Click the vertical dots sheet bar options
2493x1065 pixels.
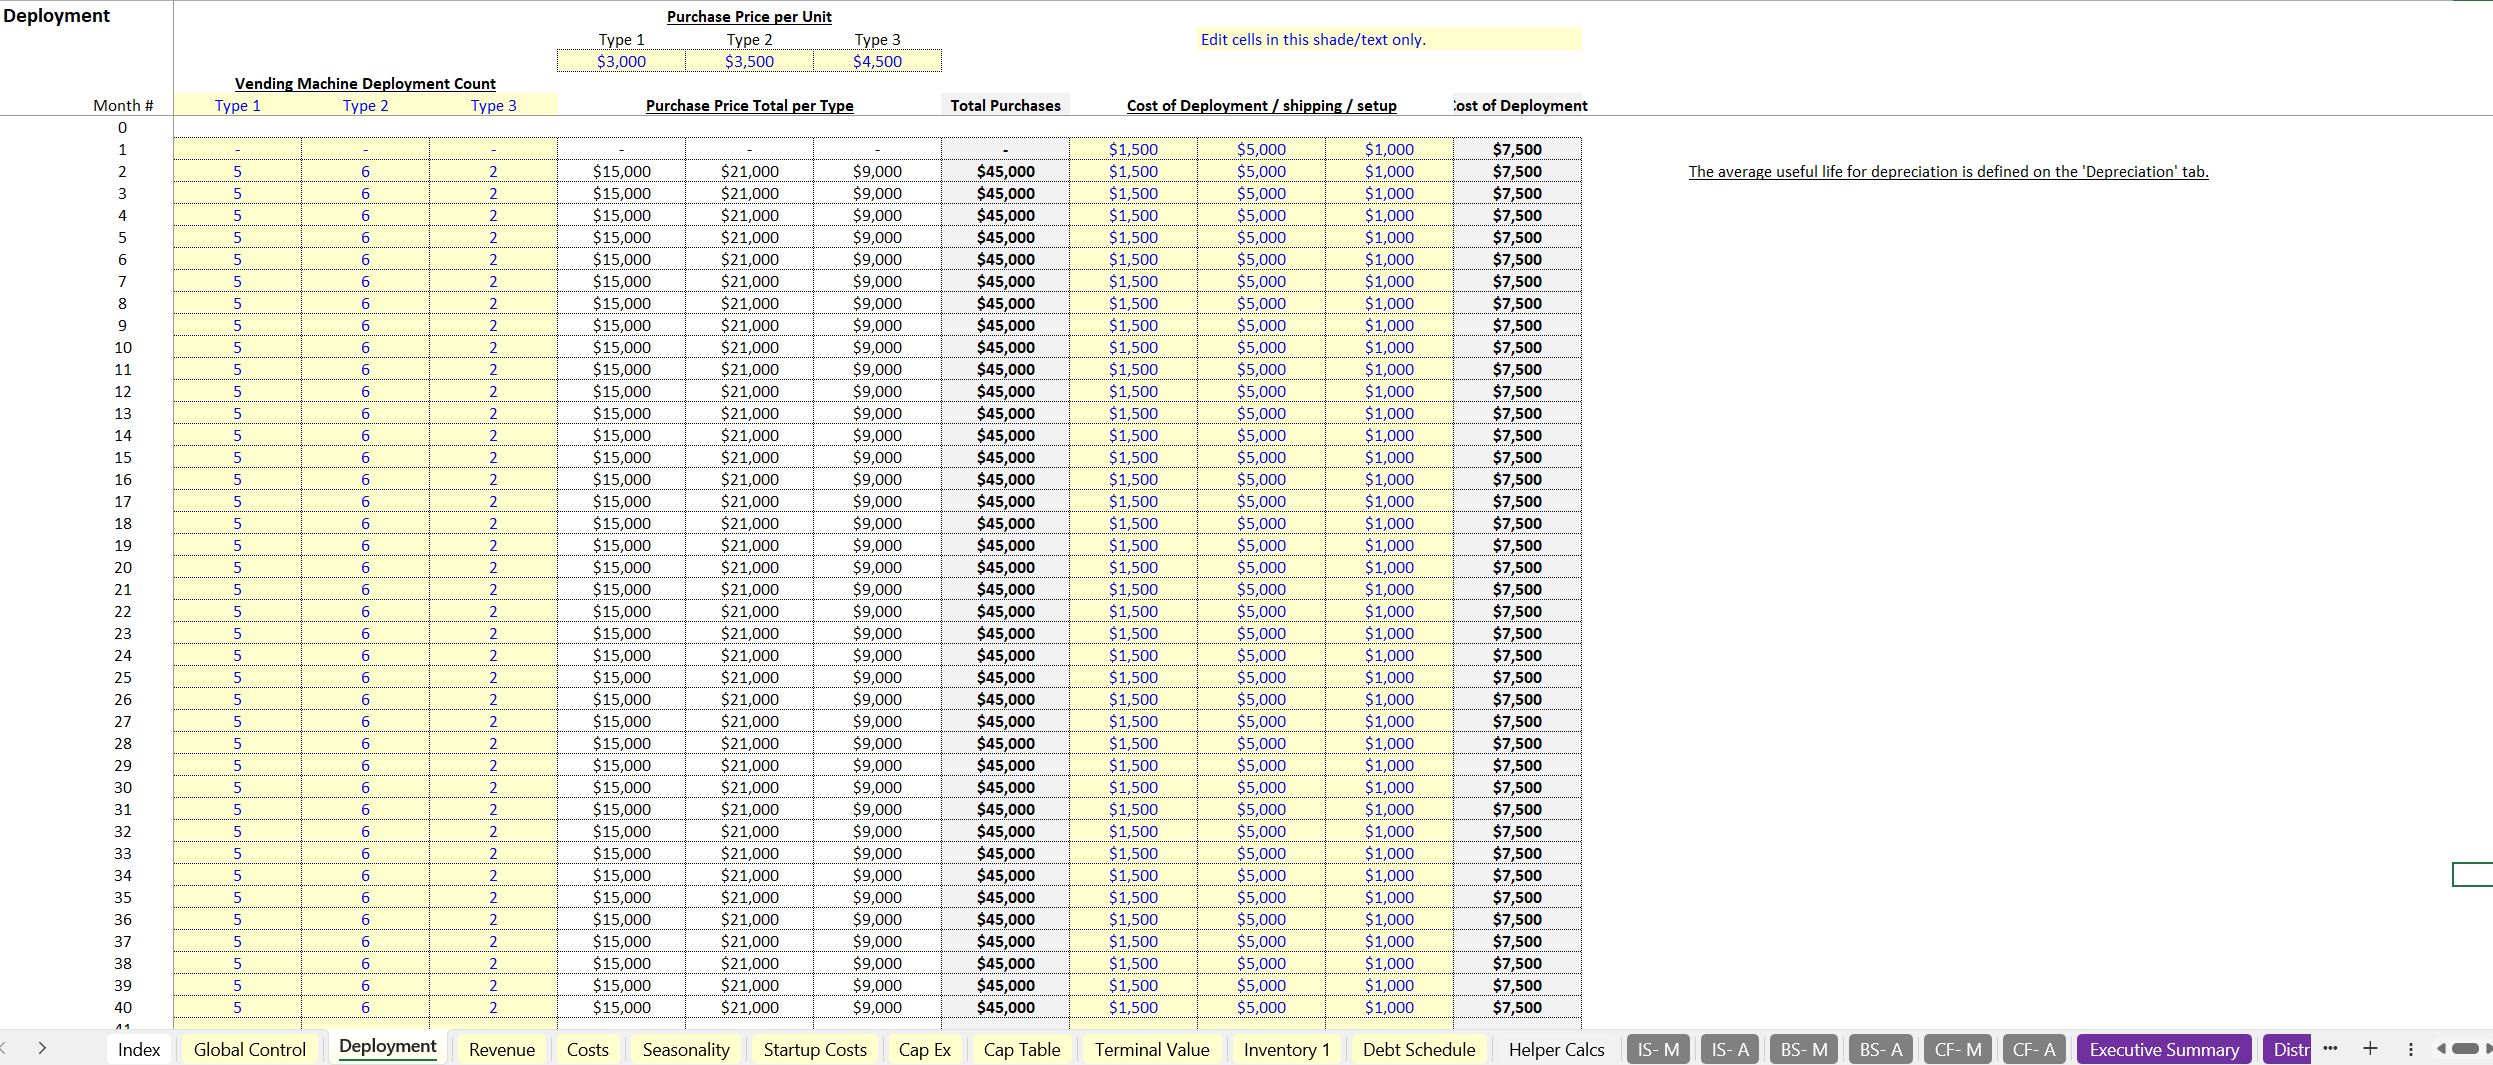click(2410, 1048)
